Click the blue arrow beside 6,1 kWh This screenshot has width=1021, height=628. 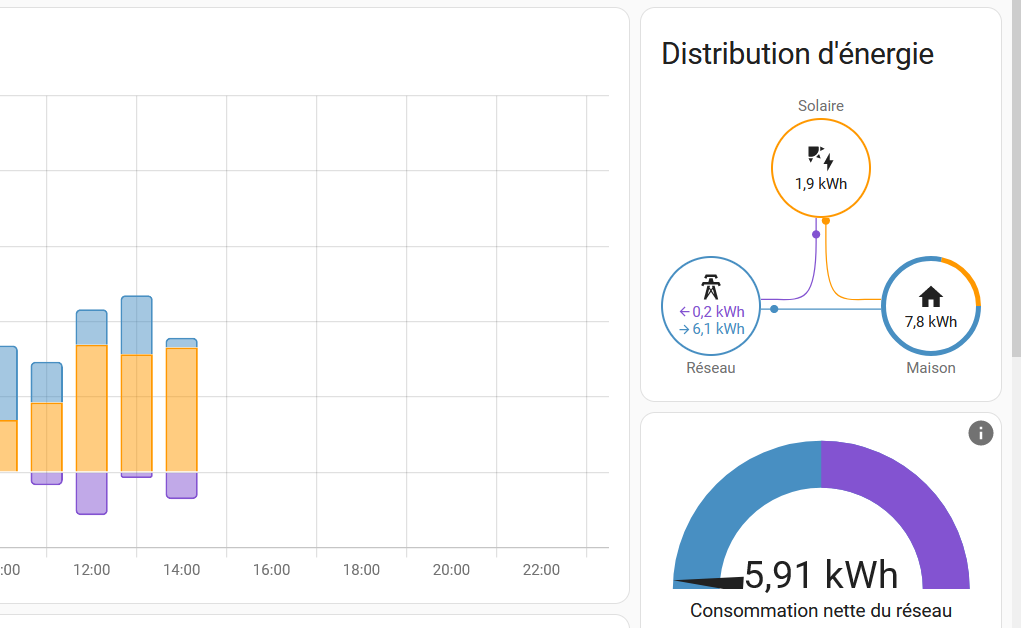tap(684, 330)
